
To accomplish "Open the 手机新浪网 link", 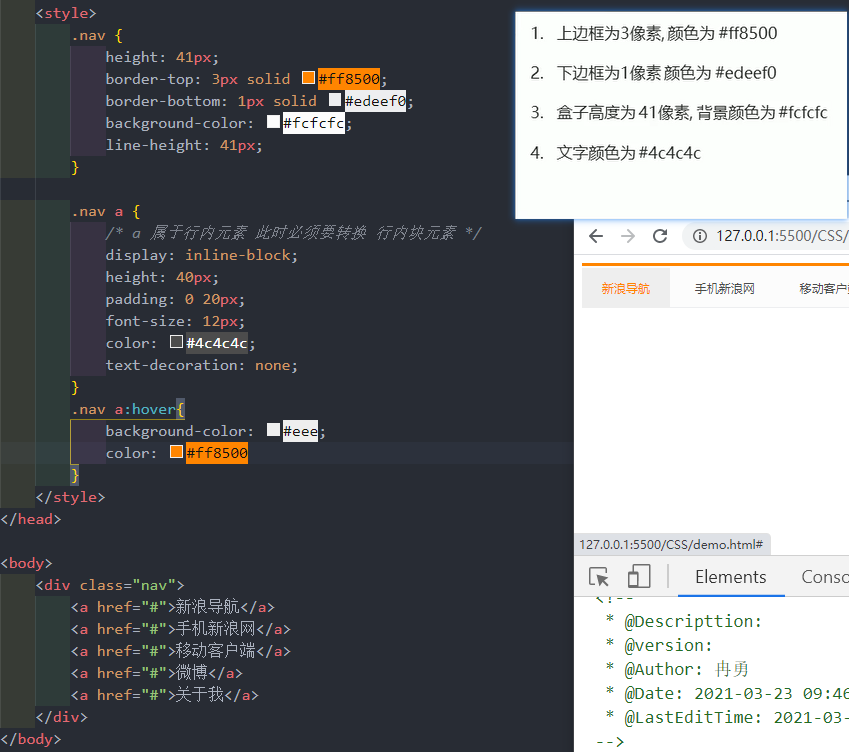I will (725, 289).
